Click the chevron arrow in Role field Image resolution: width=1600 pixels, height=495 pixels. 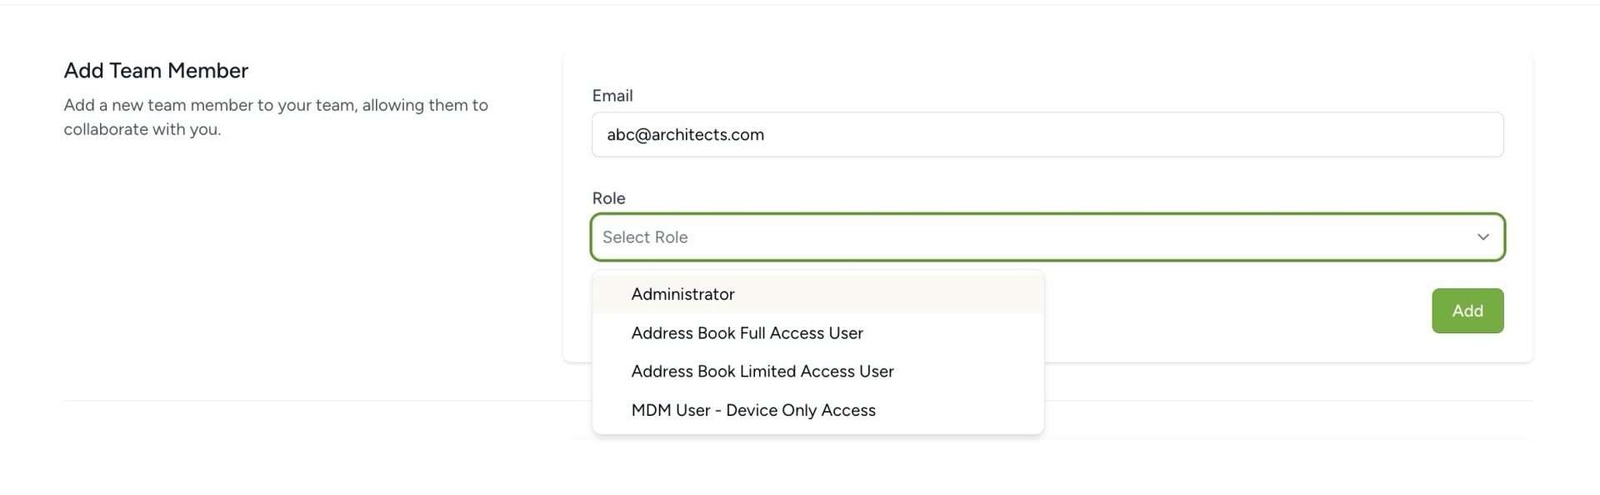click(x=1483, y=237)
